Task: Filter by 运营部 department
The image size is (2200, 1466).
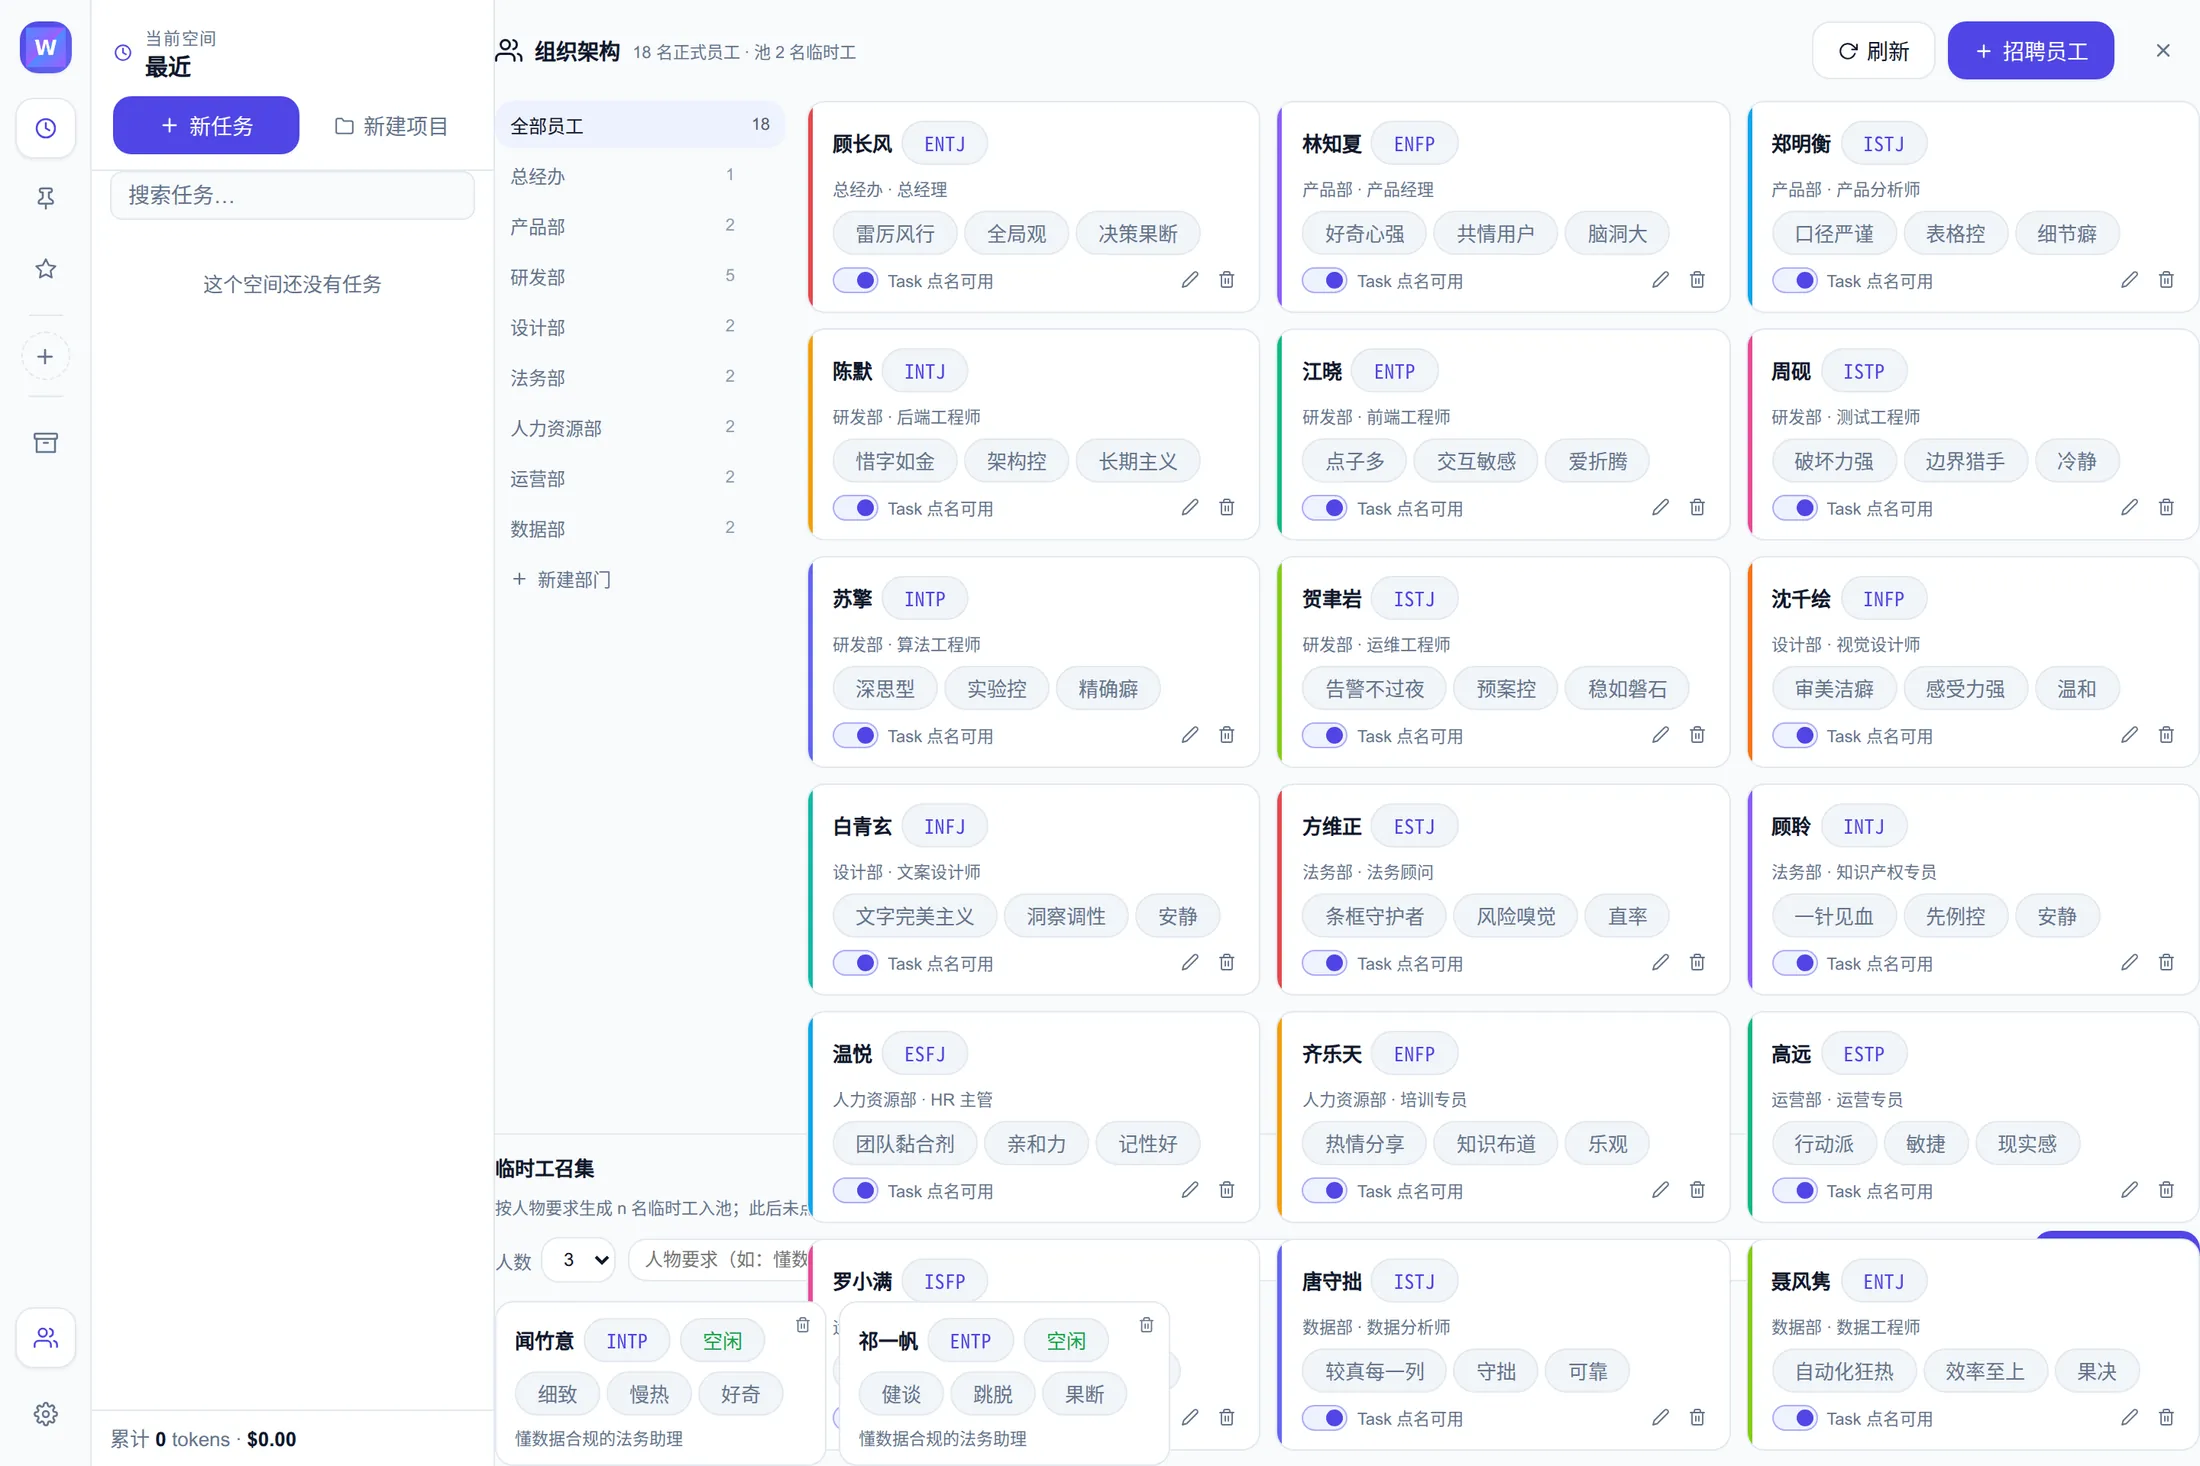Action: coord(640,478)
